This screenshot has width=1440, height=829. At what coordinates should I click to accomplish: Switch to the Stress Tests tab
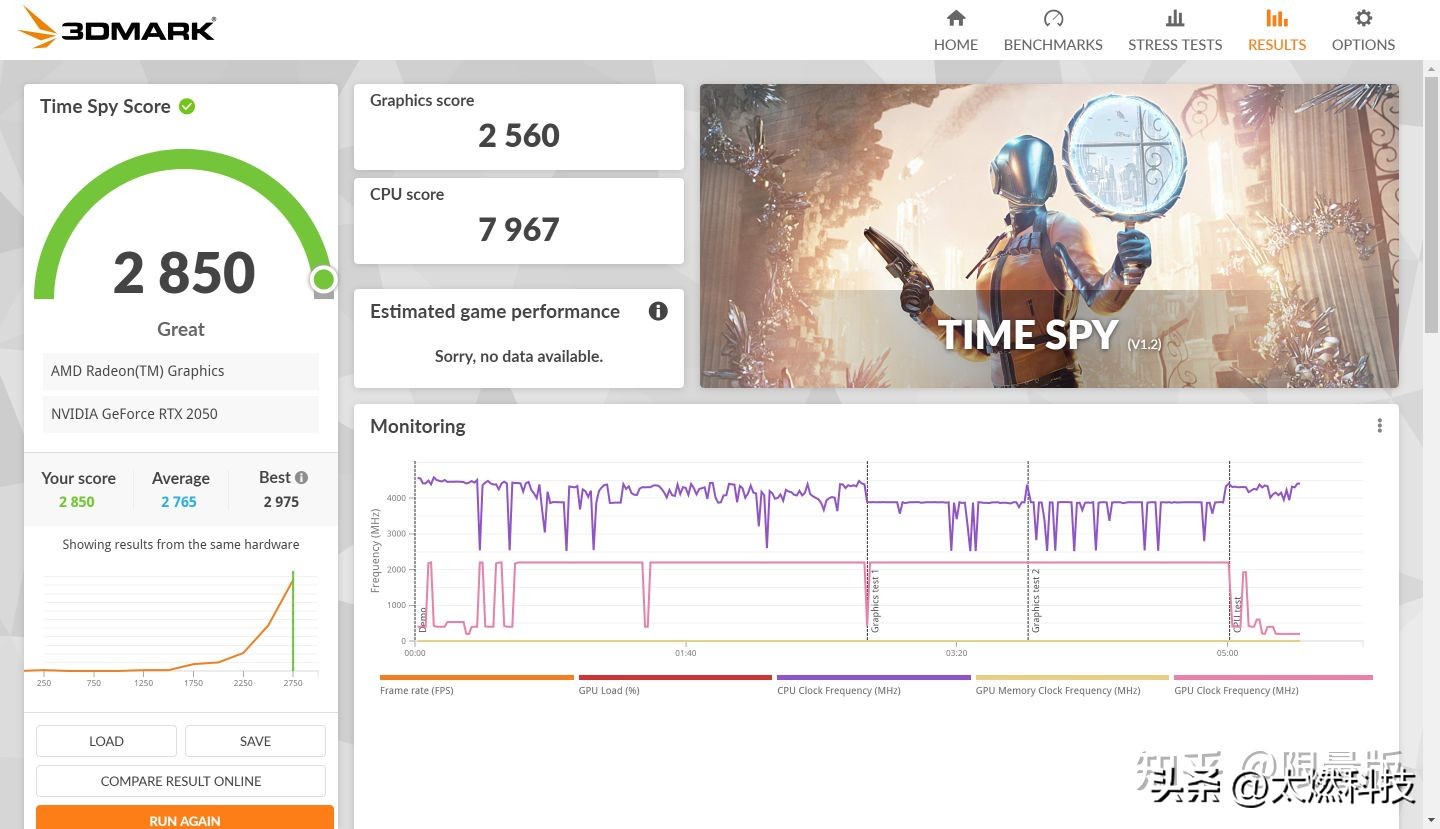pyautogui.click(x=1175, y=31)
